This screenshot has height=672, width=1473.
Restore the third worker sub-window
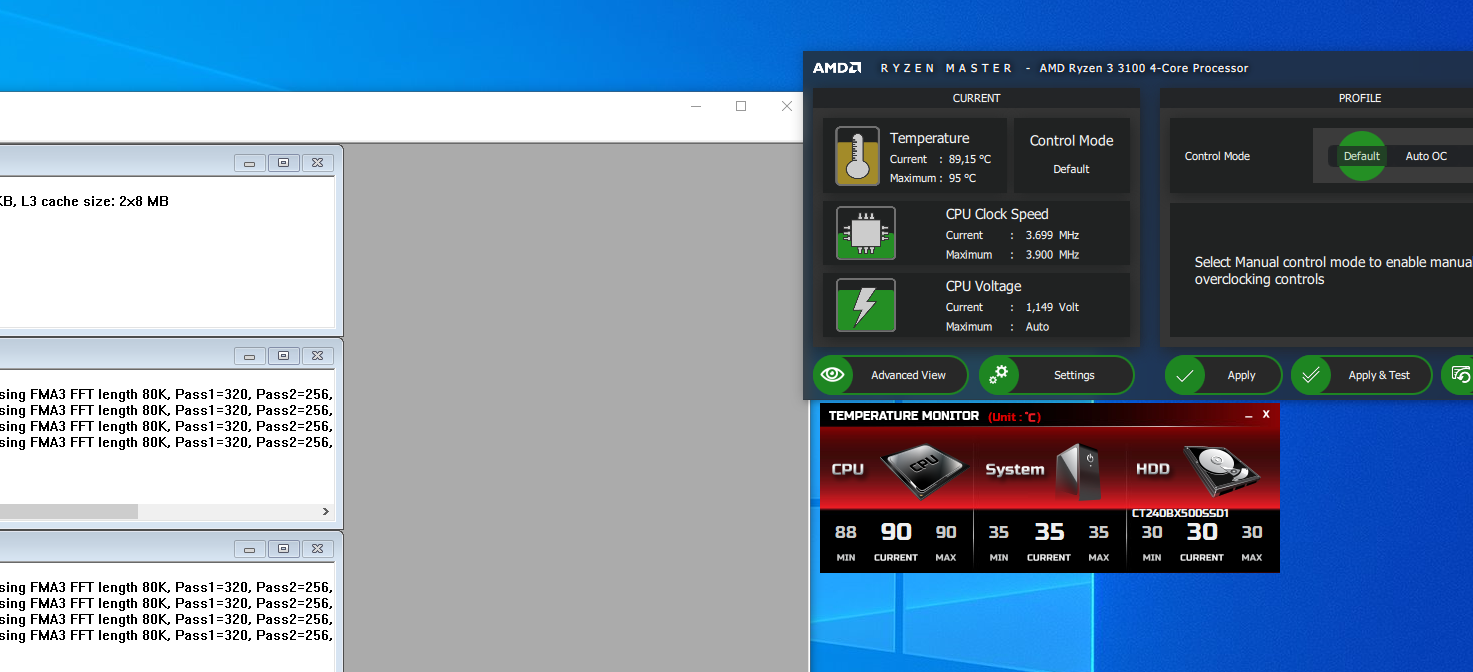pyautogui.click(x=284, y=549)
